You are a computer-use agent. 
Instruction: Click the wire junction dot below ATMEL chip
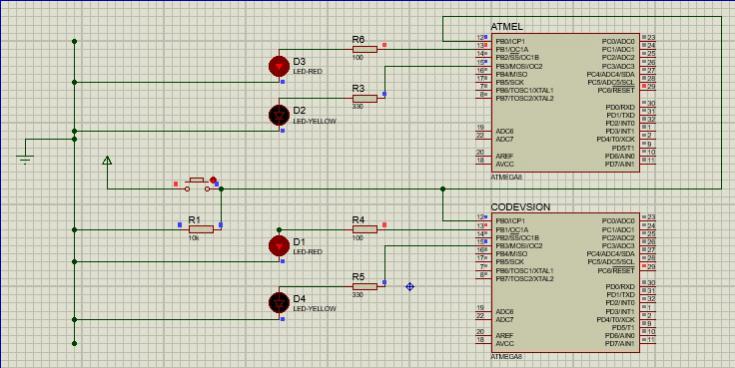pyautogui.click(x=442, y=189)
